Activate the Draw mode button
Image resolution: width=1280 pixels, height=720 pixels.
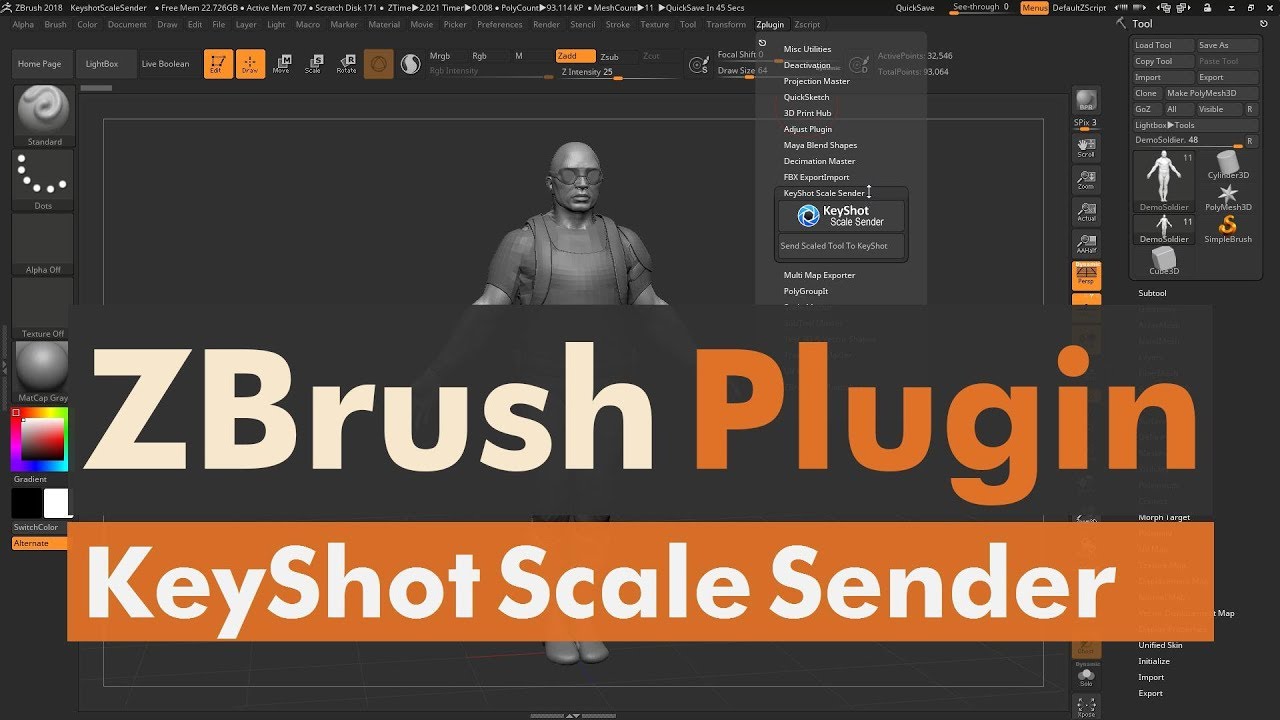pos(251,64)
